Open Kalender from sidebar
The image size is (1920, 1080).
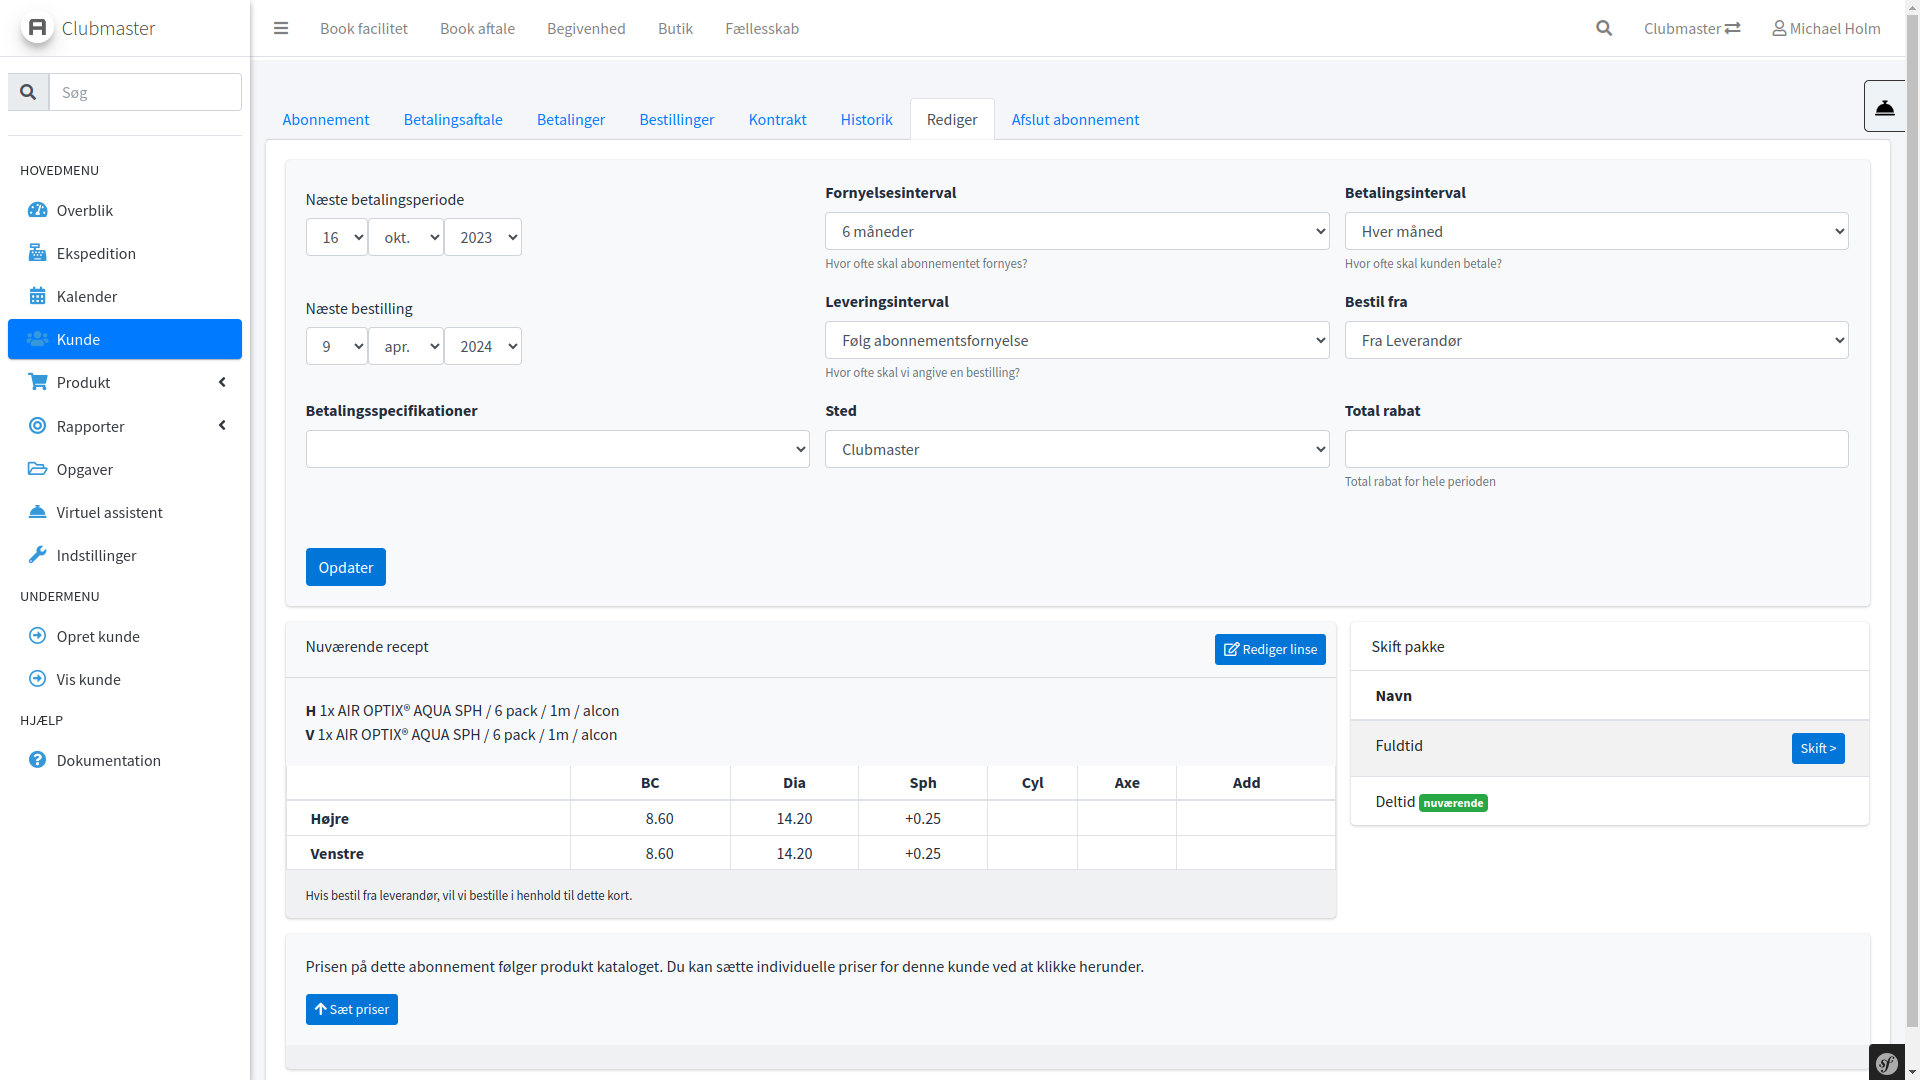(87, 296)
